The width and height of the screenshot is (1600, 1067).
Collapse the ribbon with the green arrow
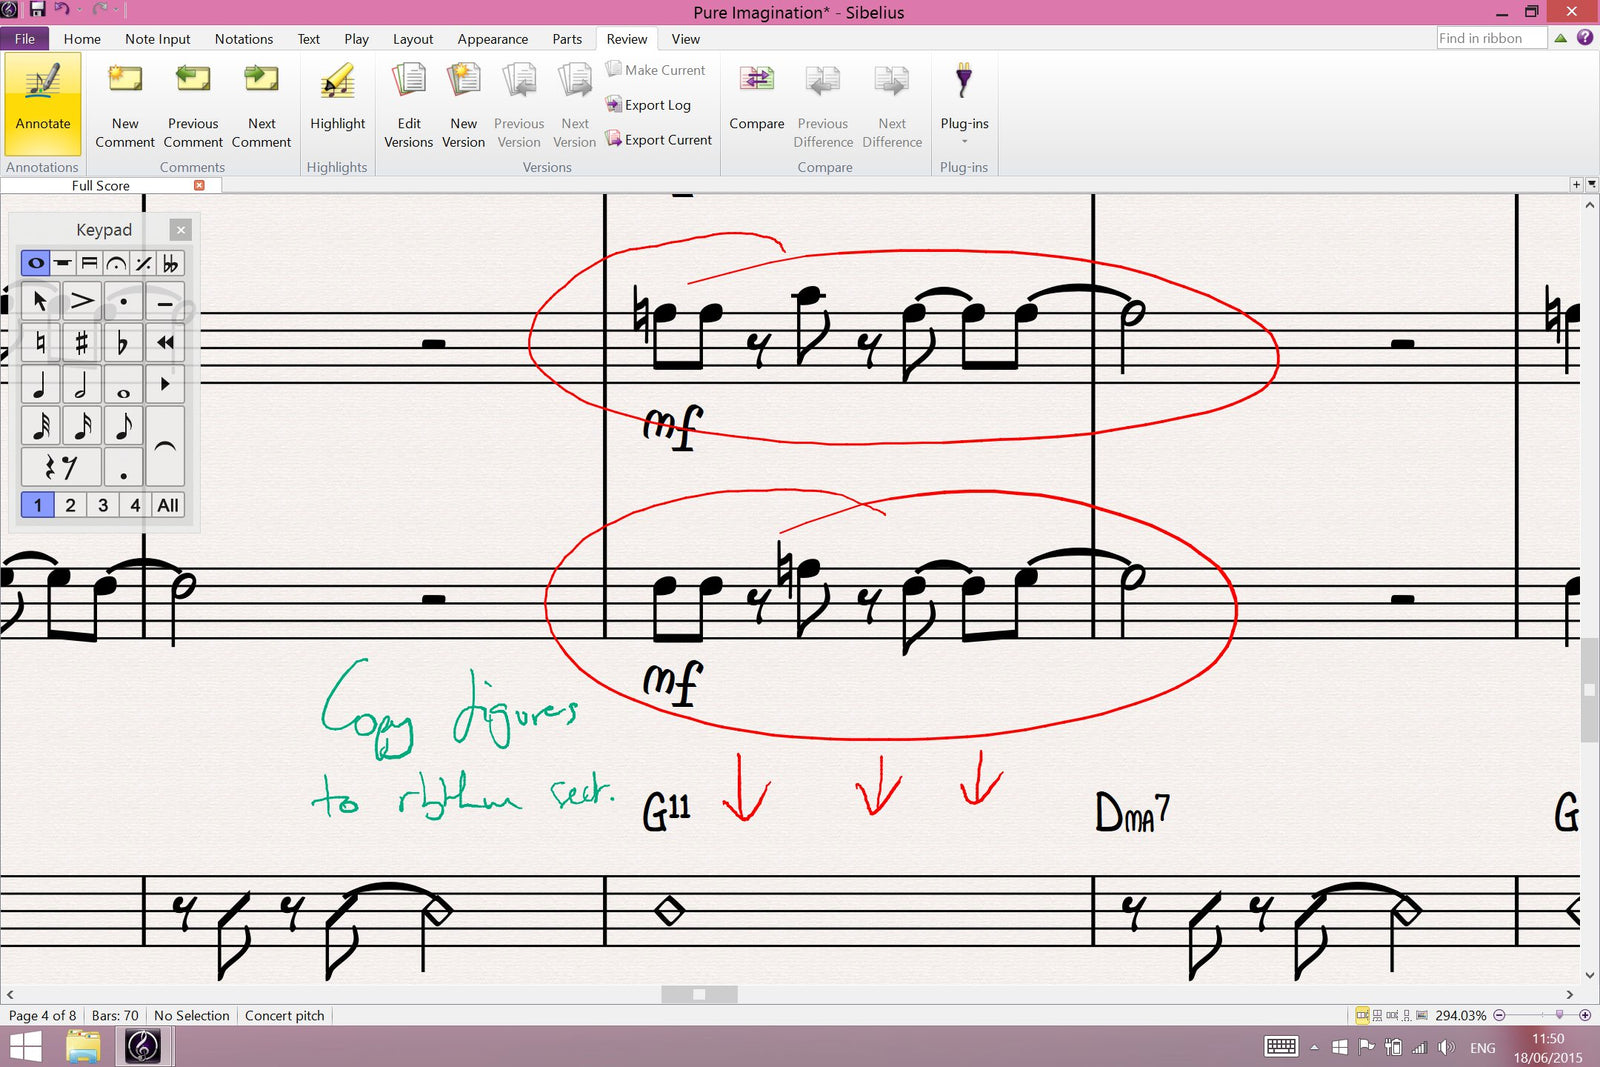coord(1560,38)
